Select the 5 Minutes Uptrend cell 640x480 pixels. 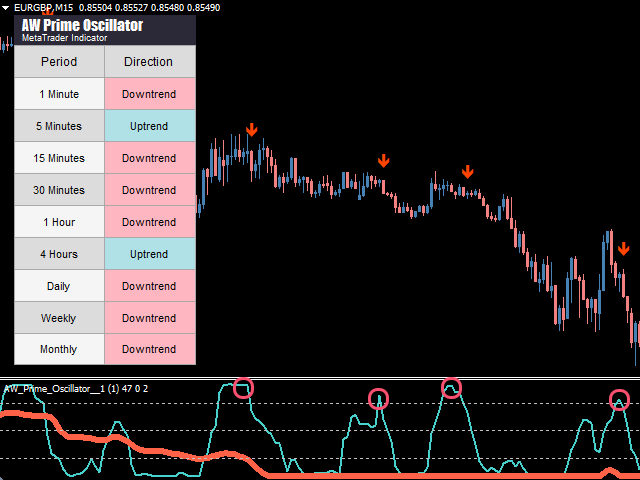point(149,126)
